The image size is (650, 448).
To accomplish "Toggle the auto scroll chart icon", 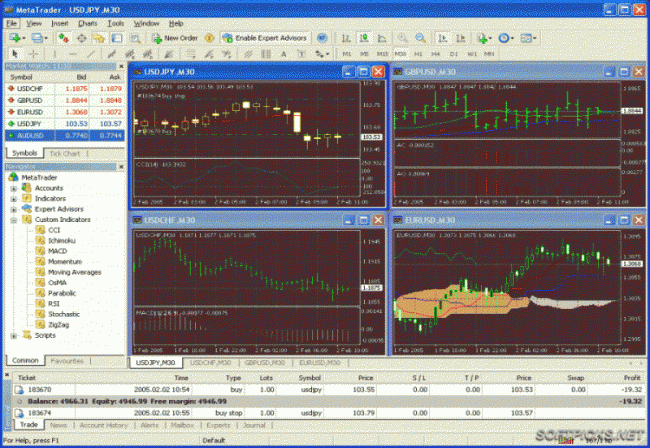I will [443, 38].
